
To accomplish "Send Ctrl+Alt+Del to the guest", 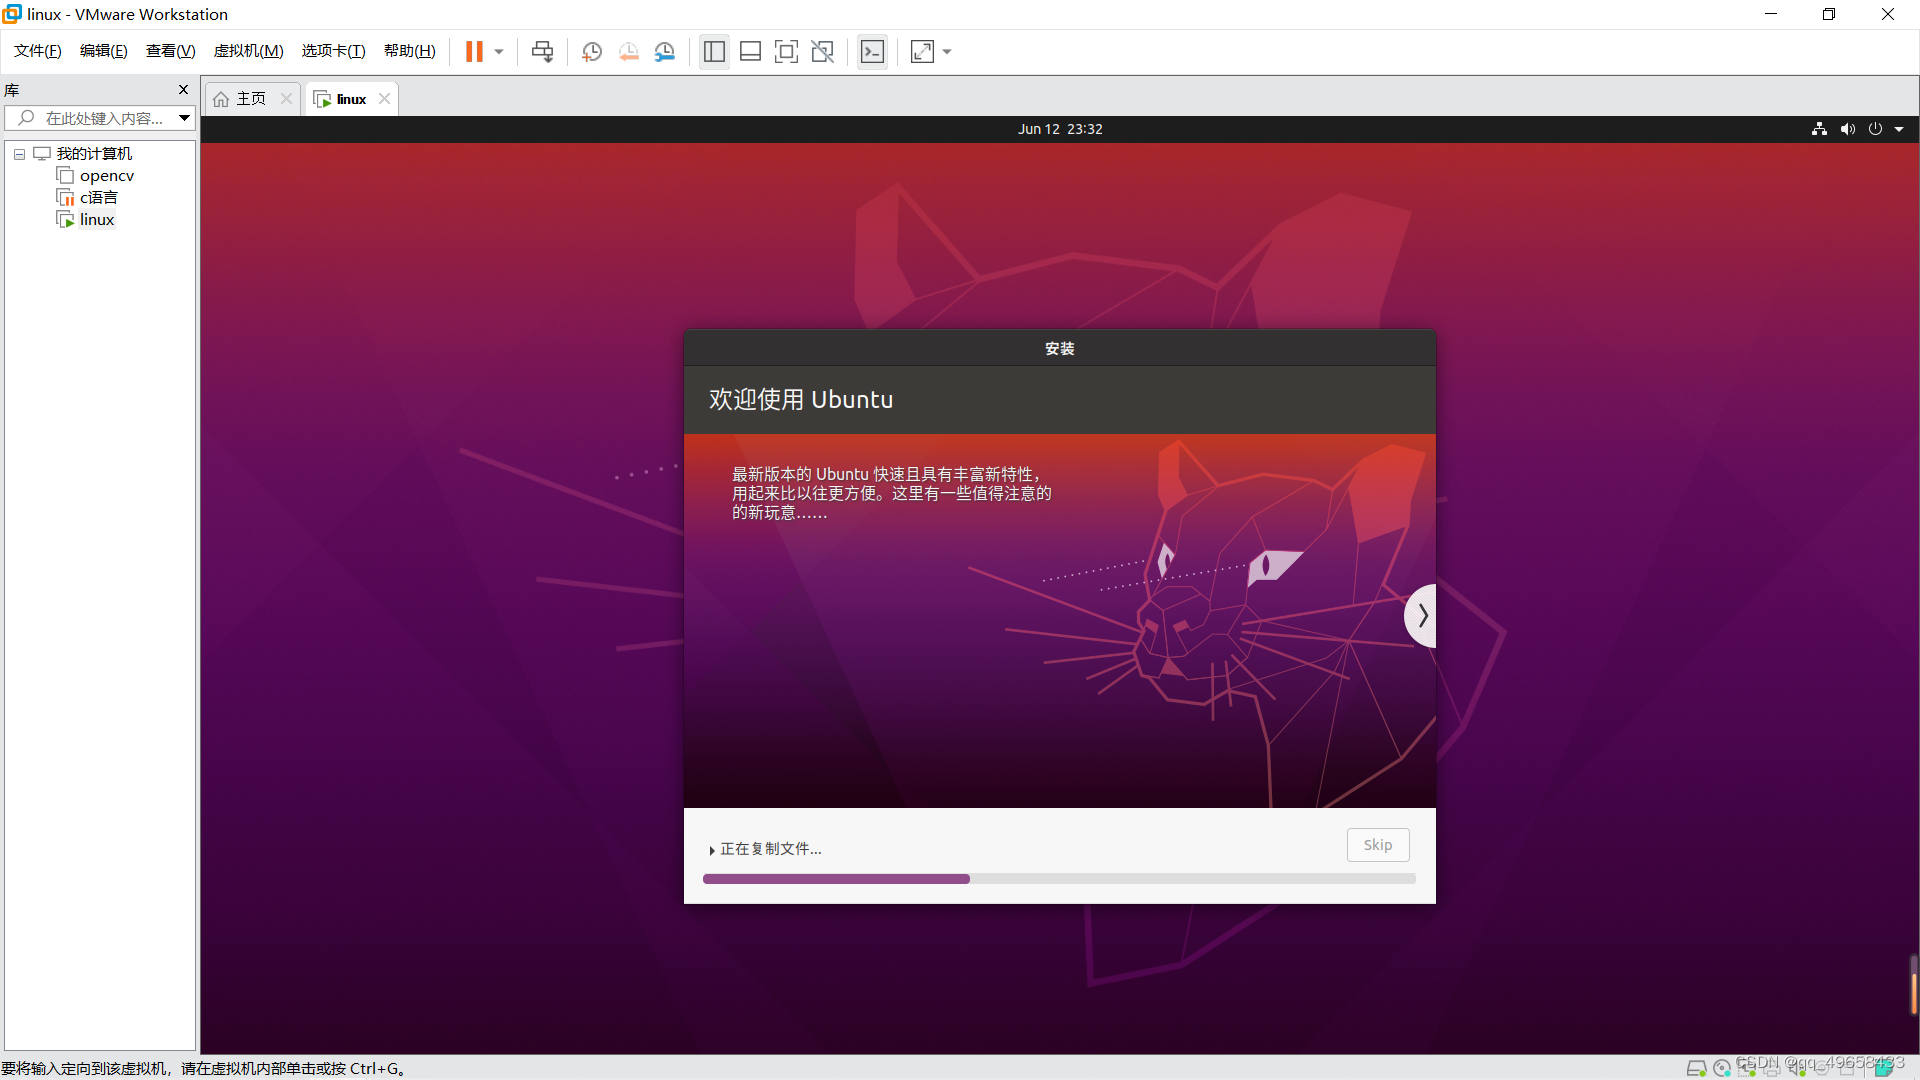I will pos(541,51).
